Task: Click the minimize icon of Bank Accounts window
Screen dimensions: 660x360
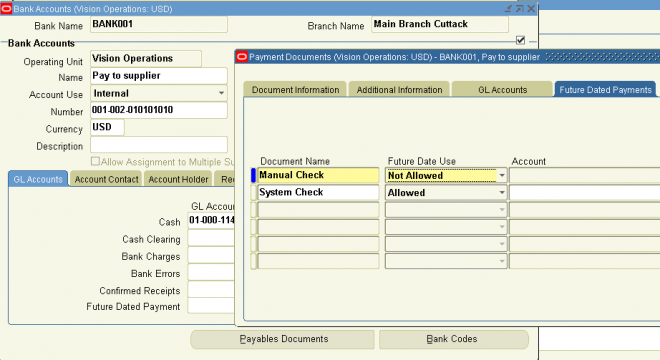Action: [x=508, y=8]
